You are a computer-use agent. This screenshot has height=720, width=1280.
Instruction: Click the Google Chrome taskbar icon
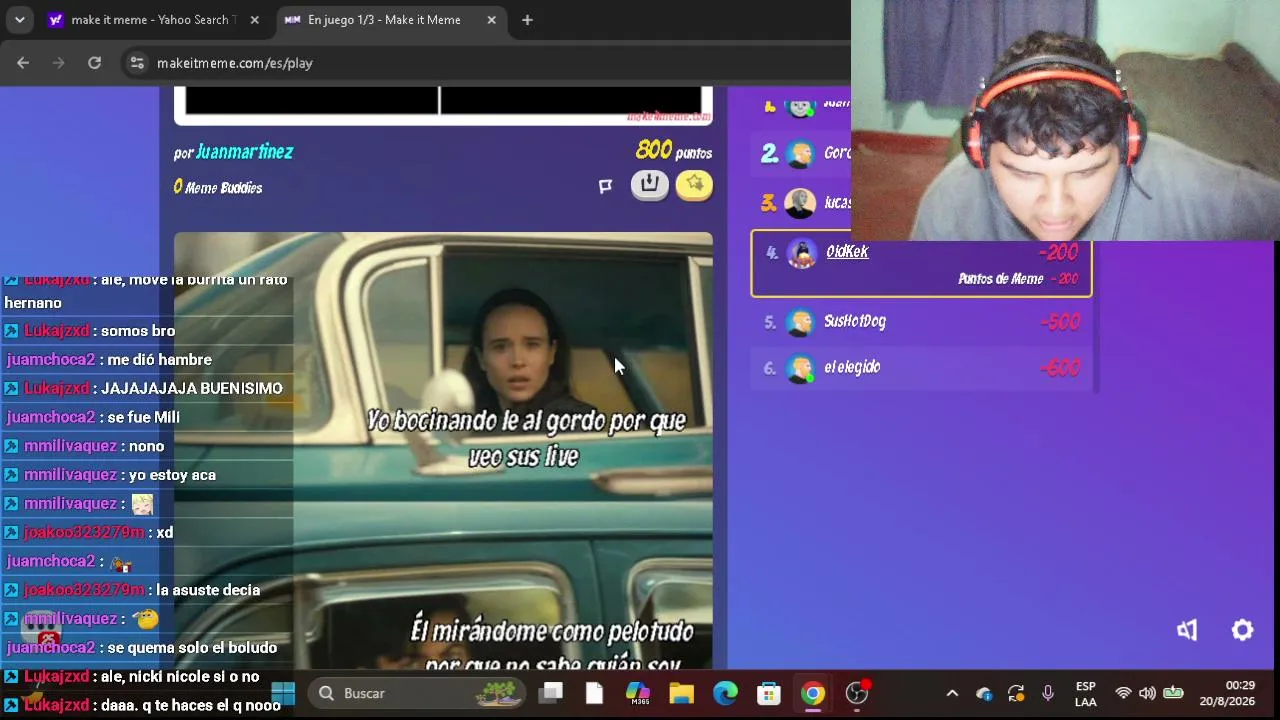click(813, 693)
